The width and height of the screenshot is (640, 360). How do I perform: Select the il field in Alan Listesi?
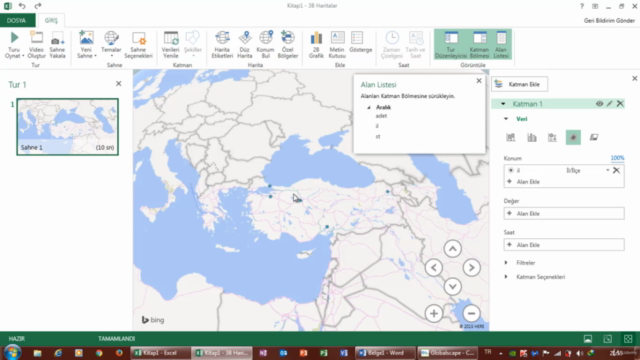[x=377, y=126]
